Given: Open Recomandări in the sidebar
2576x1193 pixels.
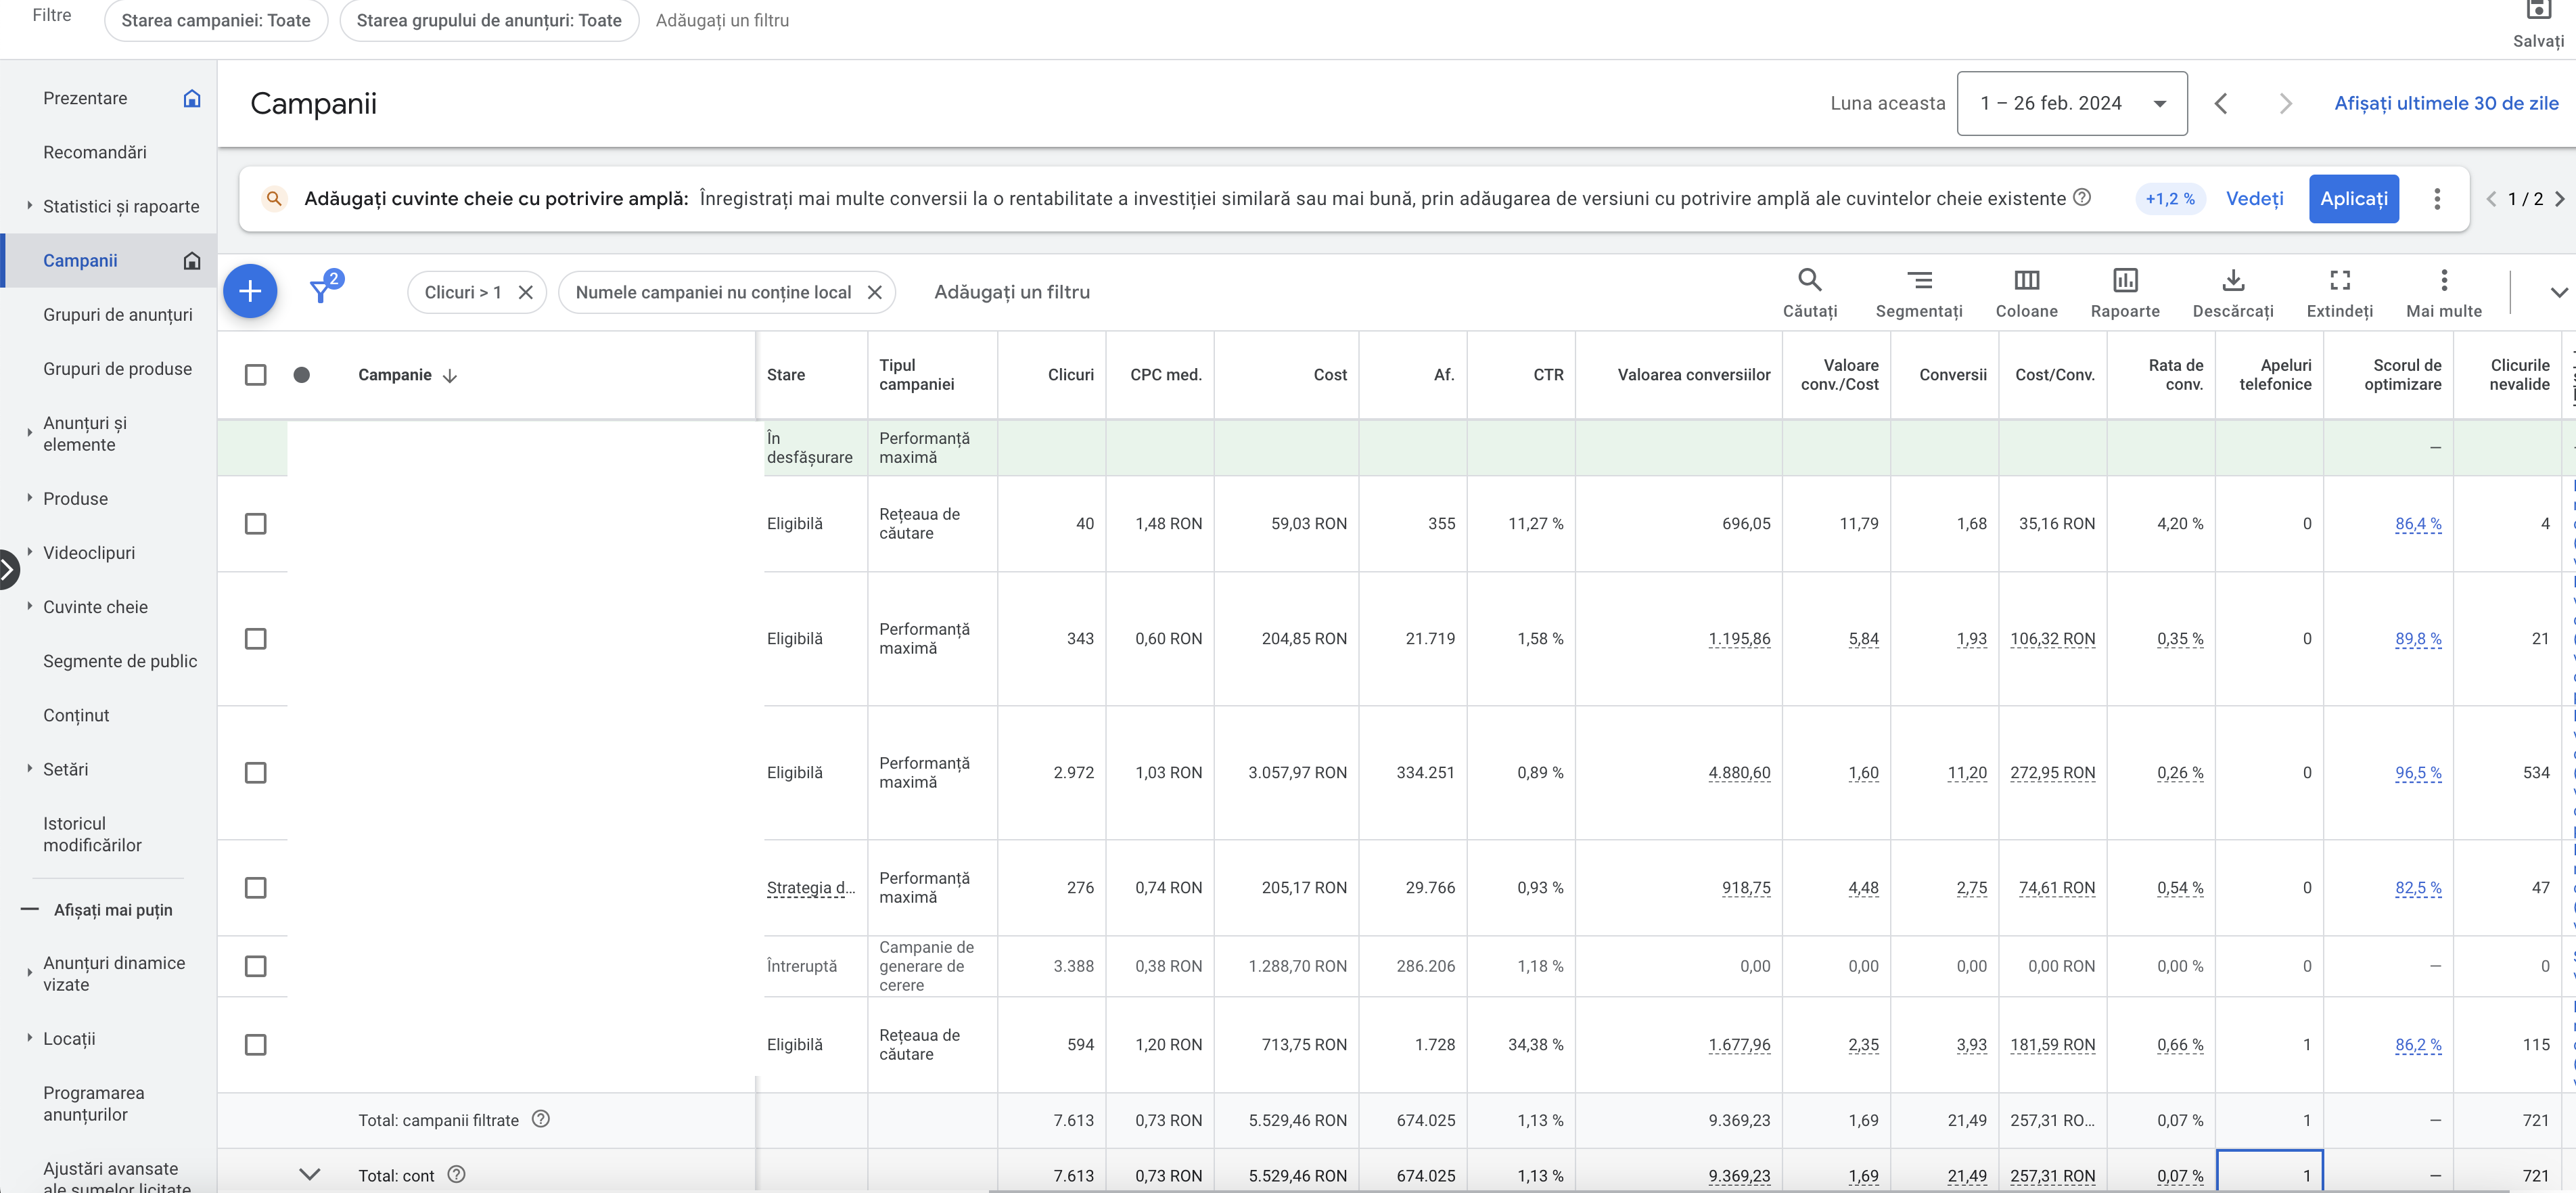Looking at the screenshot, I should [95, 152].
